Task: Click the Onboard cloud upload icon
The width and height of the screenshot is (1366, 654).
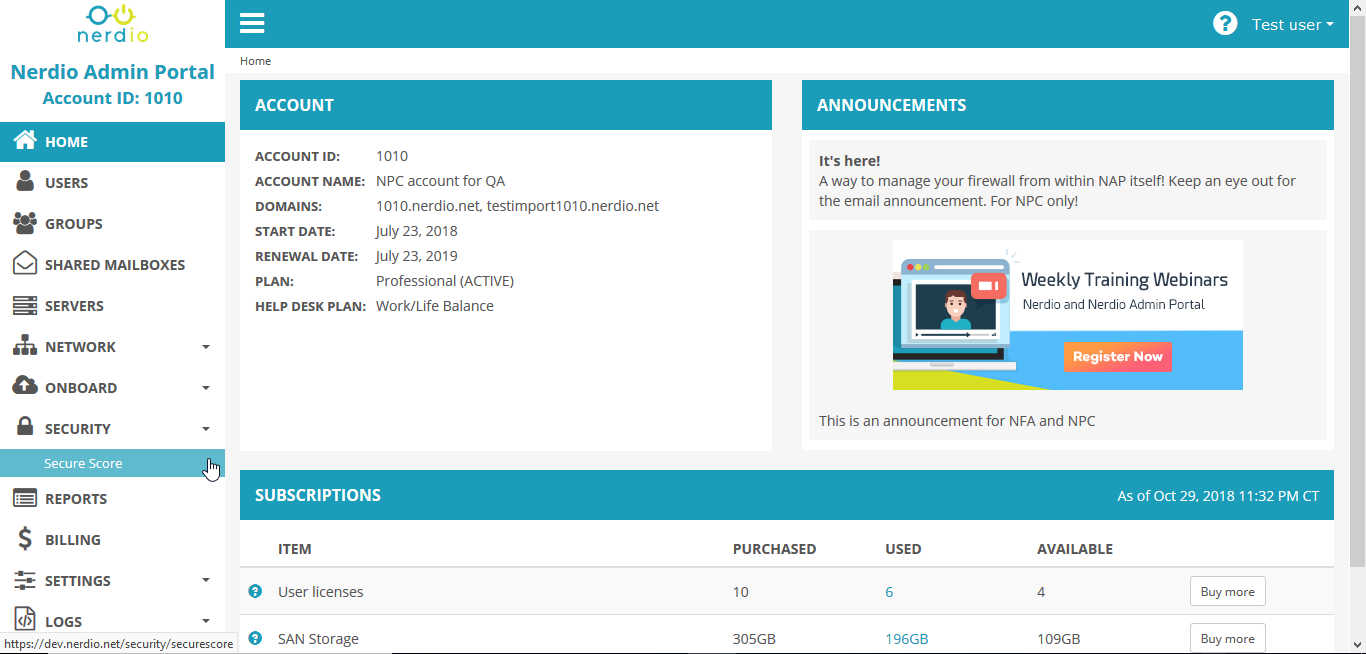Action: (x=25, y=387)
